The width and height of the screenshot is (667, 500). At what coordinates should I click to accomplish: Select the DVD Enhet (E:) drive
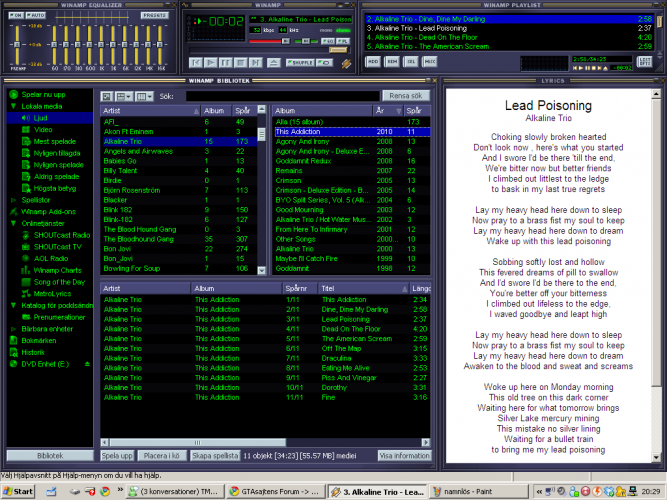(x=46, y=364)
